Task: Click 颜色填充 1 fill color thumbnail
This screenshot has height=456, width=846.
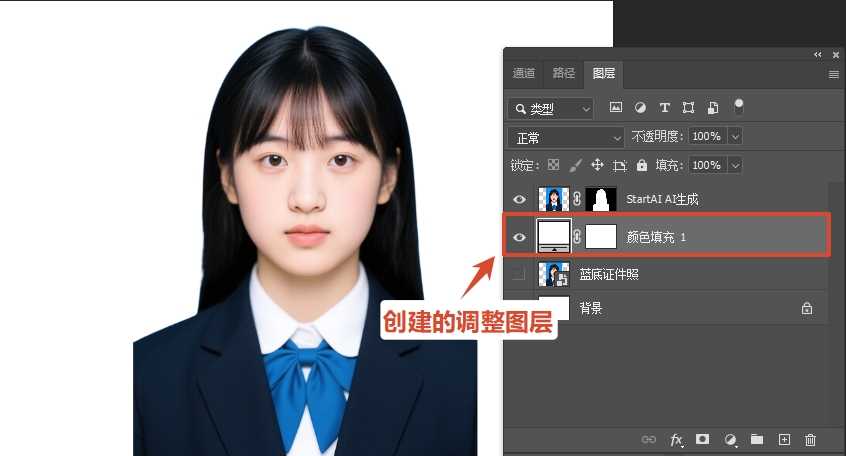Action: pyautogui.click(x=554, y=236)
